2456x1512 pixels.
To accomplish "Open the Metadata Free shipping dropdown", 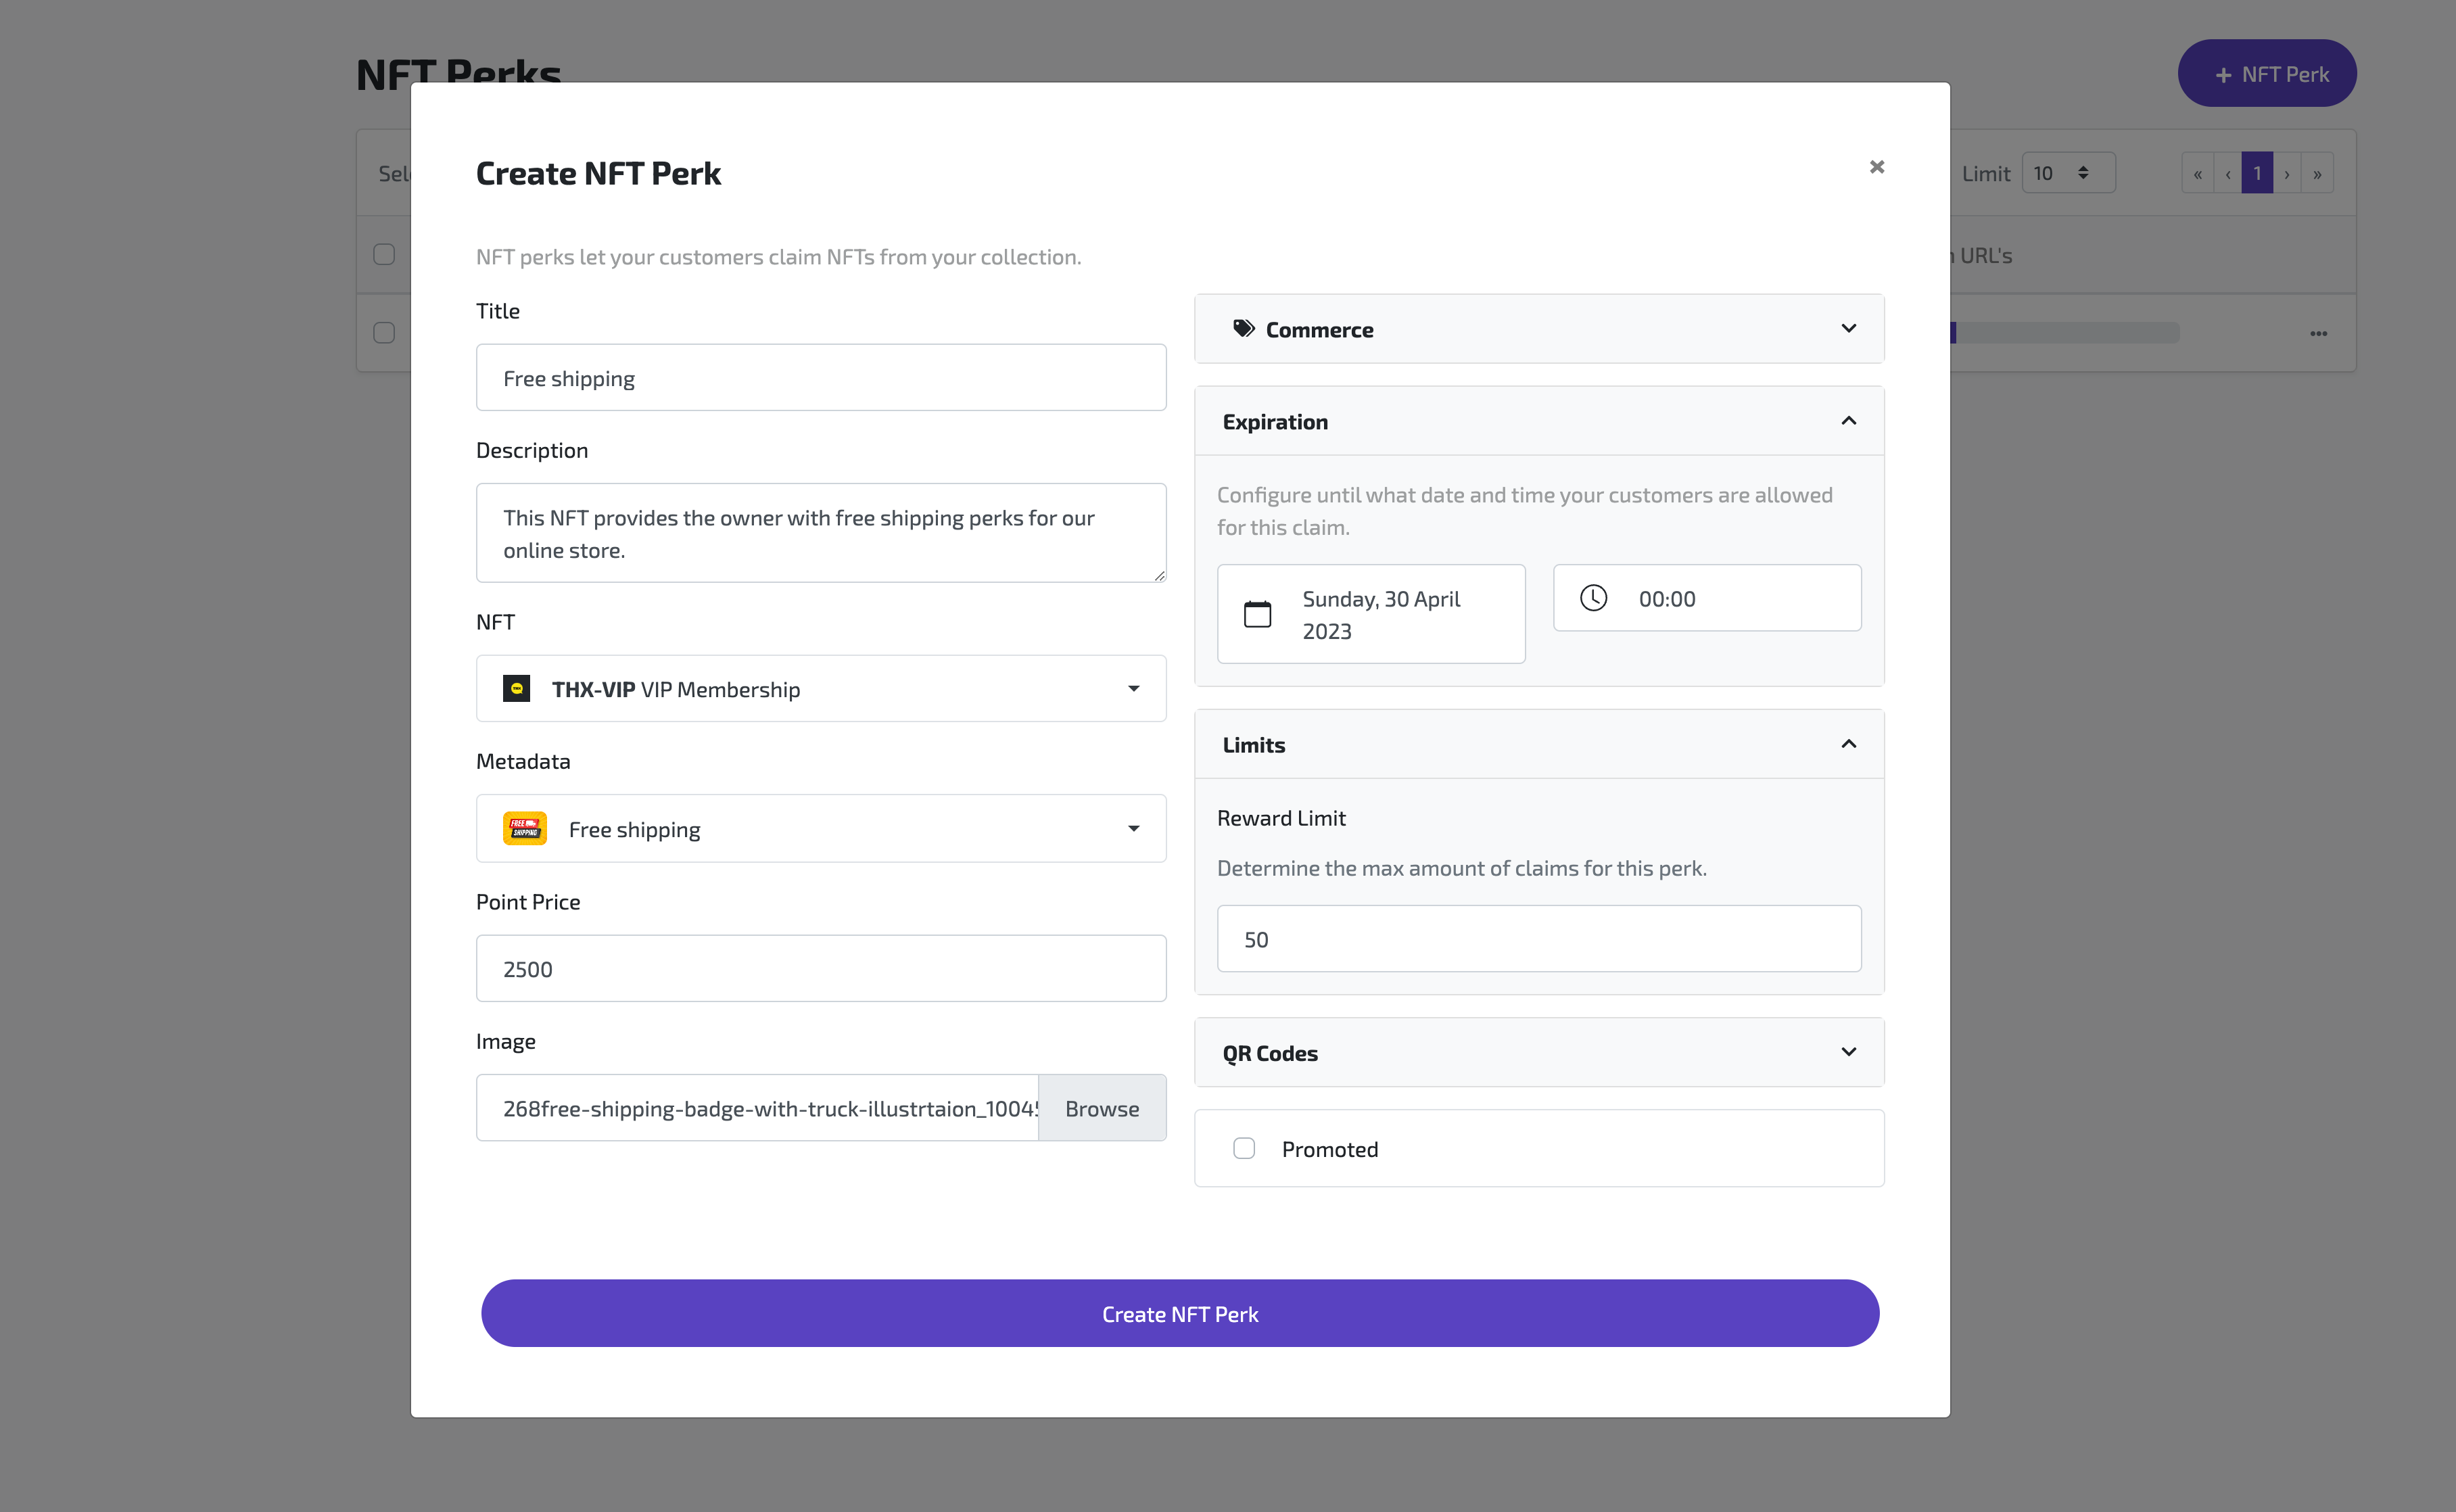I will pyautogui.click(x=820, y=829).
